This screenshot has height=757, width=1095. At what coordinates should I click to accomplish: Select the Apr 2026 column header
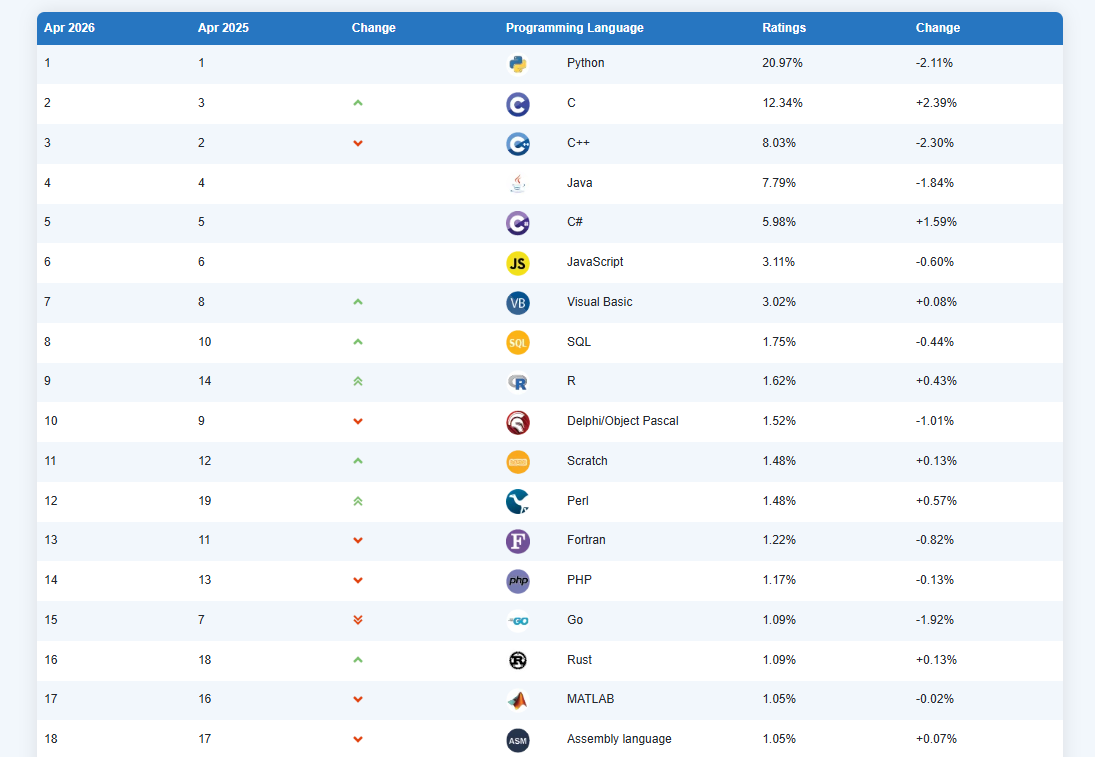click(x=68, y=28)
